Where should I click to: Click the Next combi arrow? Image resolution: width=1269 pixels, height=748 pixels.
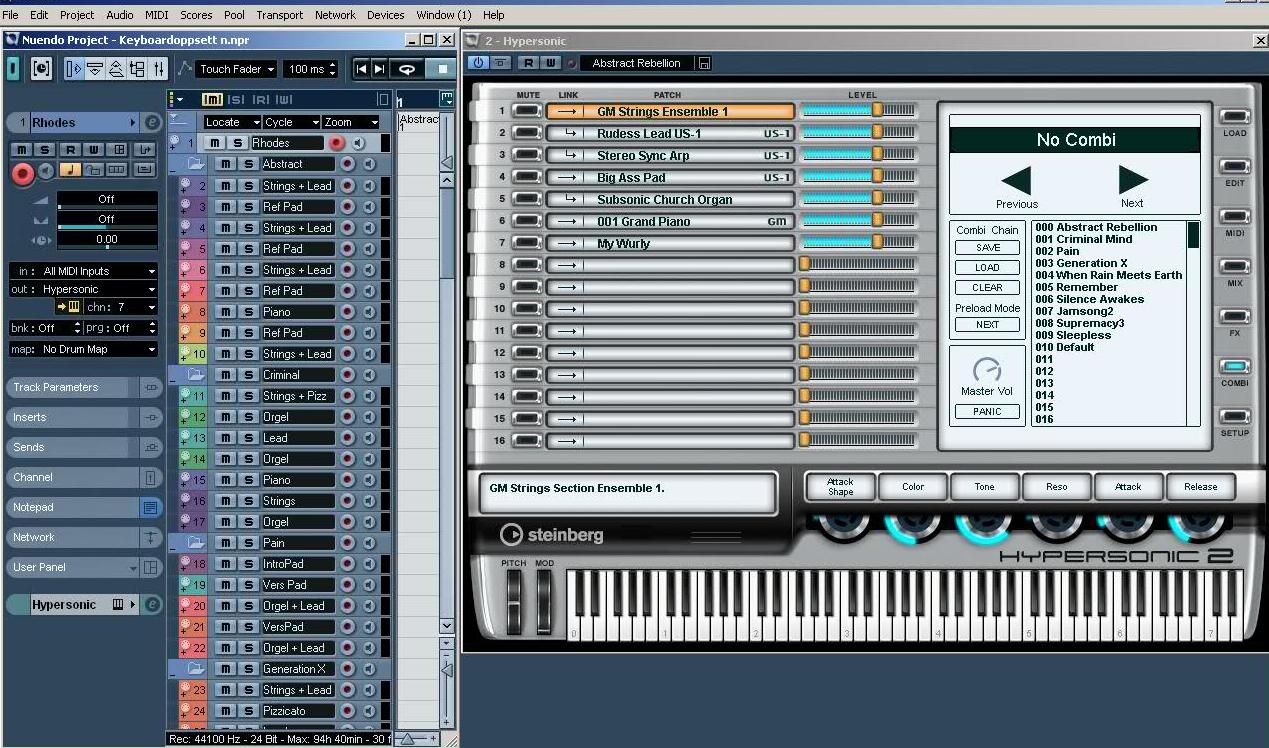tap(1133, 180)
